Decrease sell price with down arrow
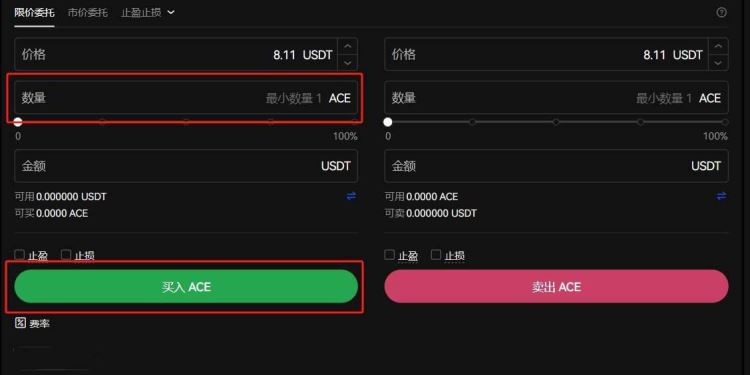 click(718, 63)
